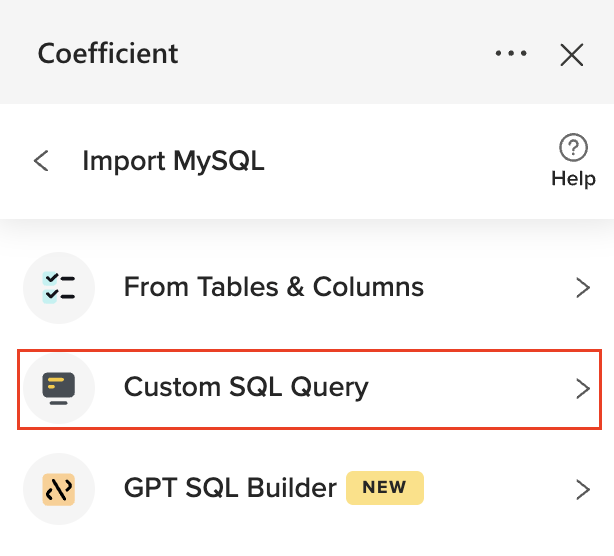Select the From Tables & Columns label

pyautogui.click(x=273, y=288)
